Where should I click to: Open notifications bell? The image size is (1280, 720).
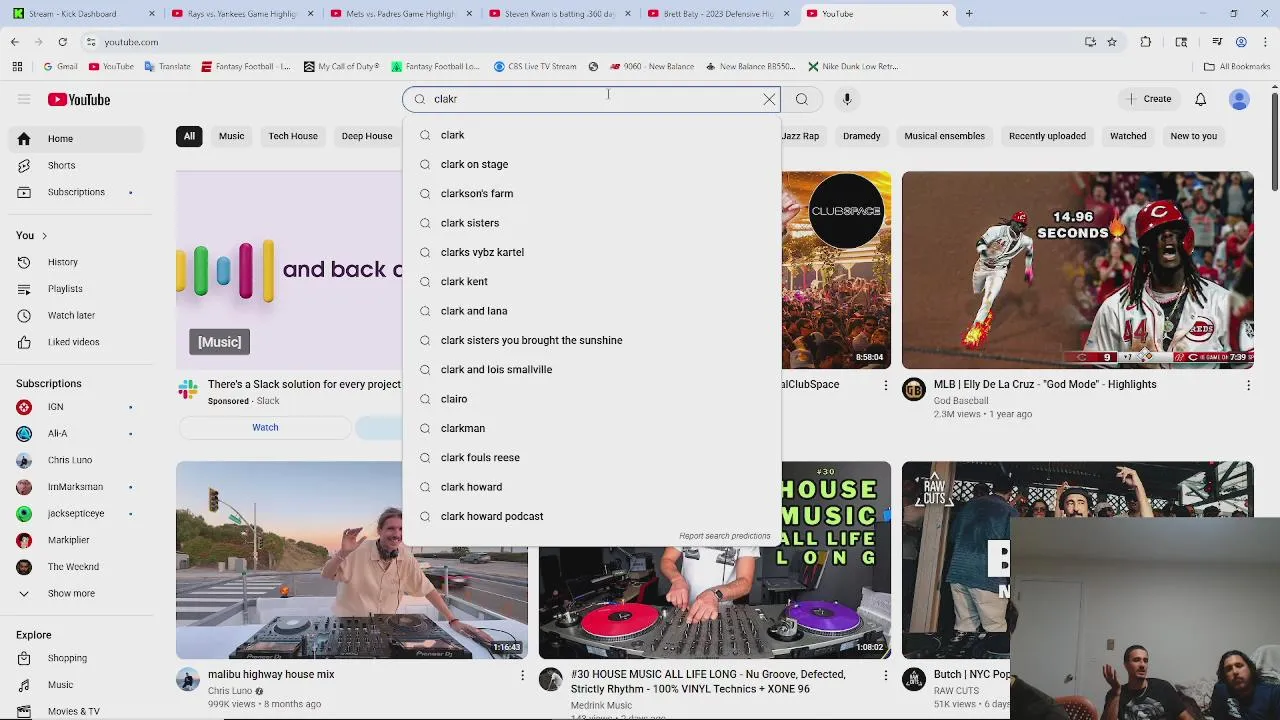[x=1201, y=99]
